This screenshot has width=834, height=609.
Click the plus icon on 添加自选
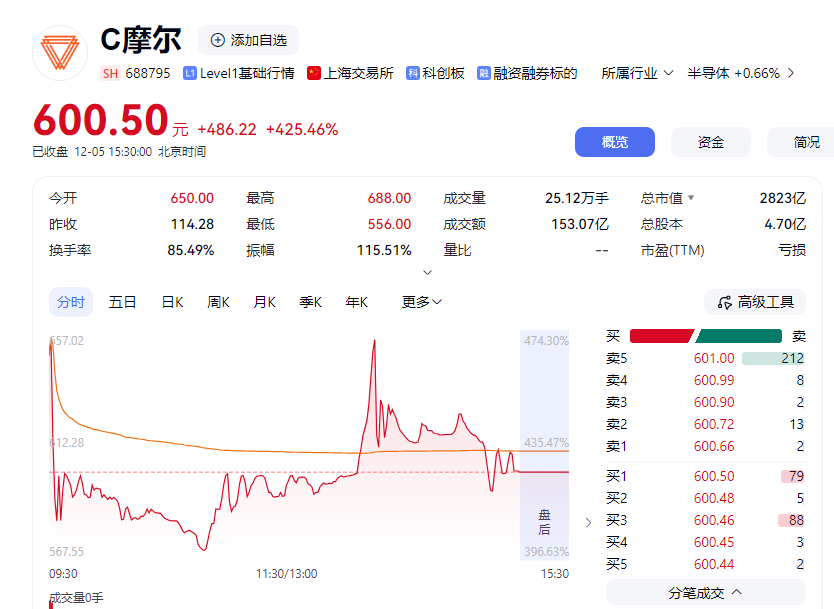(x=216, y=40)
